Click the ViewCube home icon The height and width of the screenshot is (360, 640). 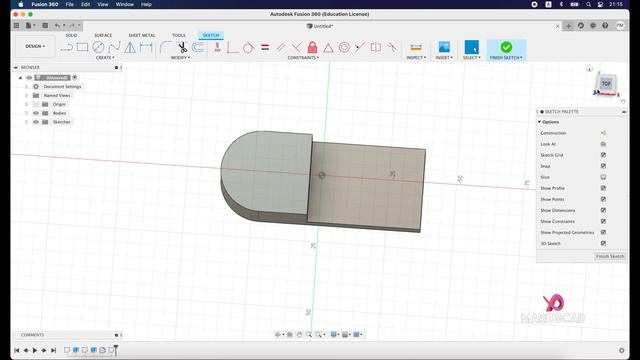(x=589, y=69)
